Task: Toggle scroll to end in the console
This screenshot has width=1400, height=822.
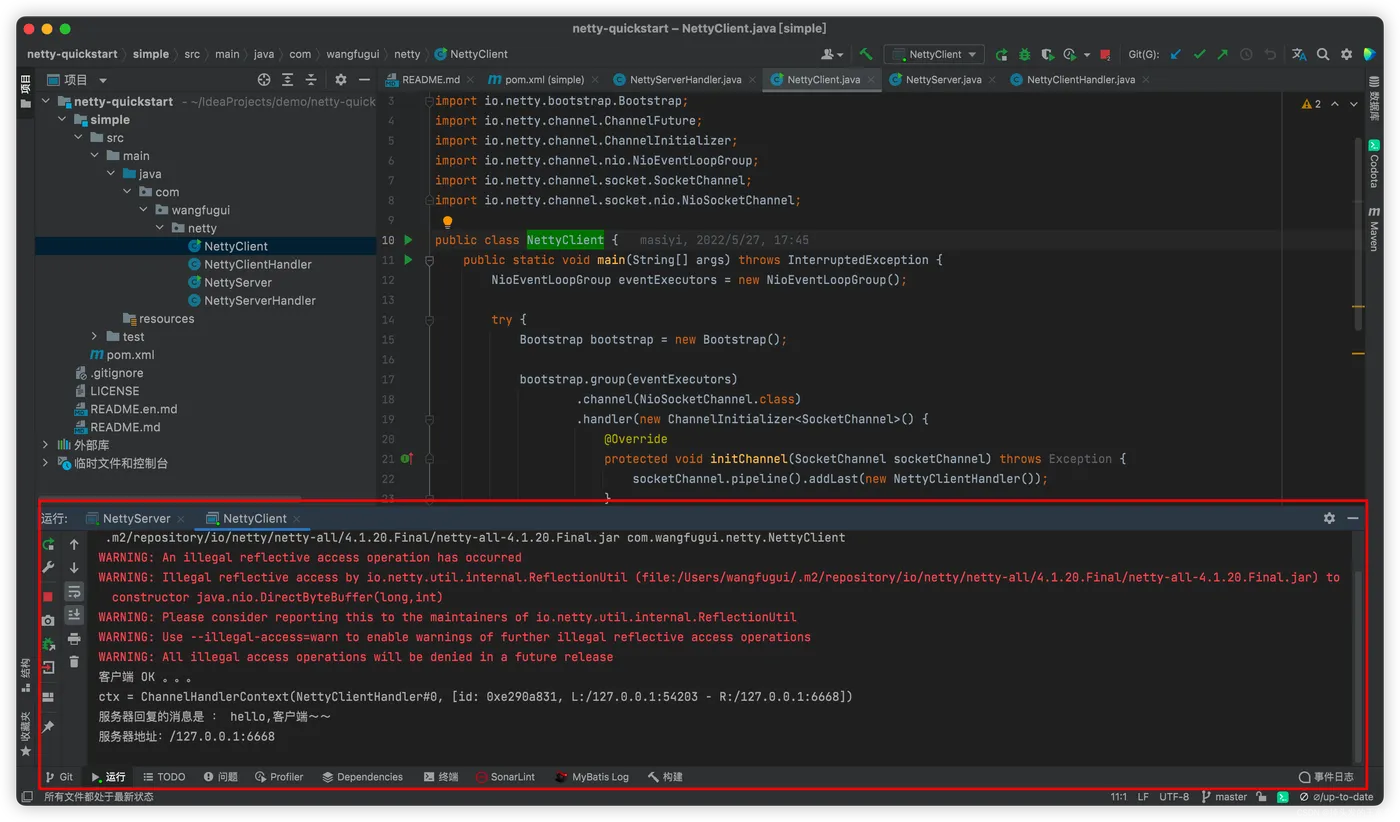Action: click(x=74, y=615)
